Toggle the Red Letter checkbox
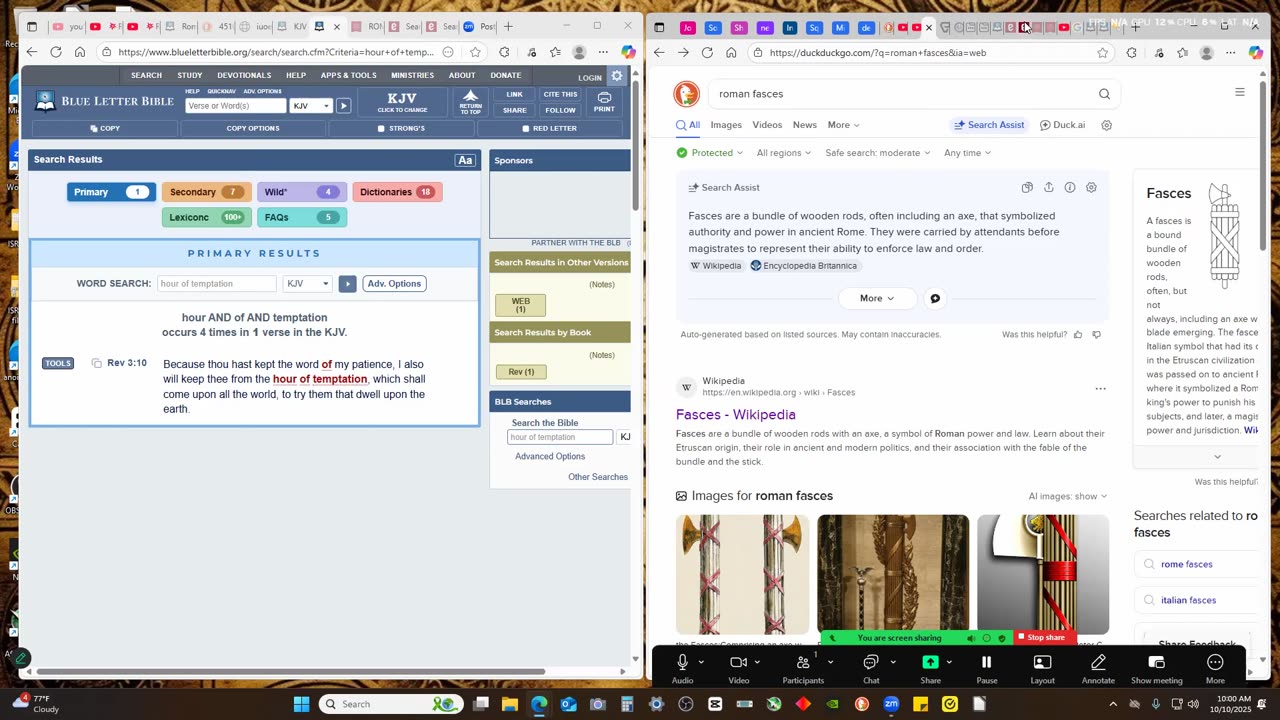Viewport: 1280px width, 720px height. click(x=526, y=129)
